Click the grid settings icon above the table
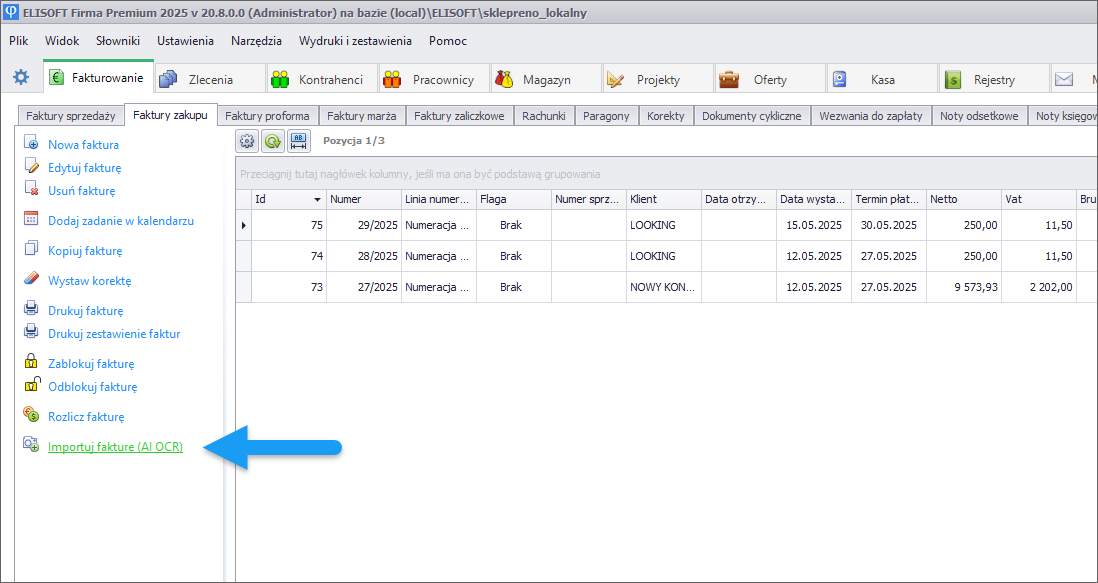 pos(247,141)
